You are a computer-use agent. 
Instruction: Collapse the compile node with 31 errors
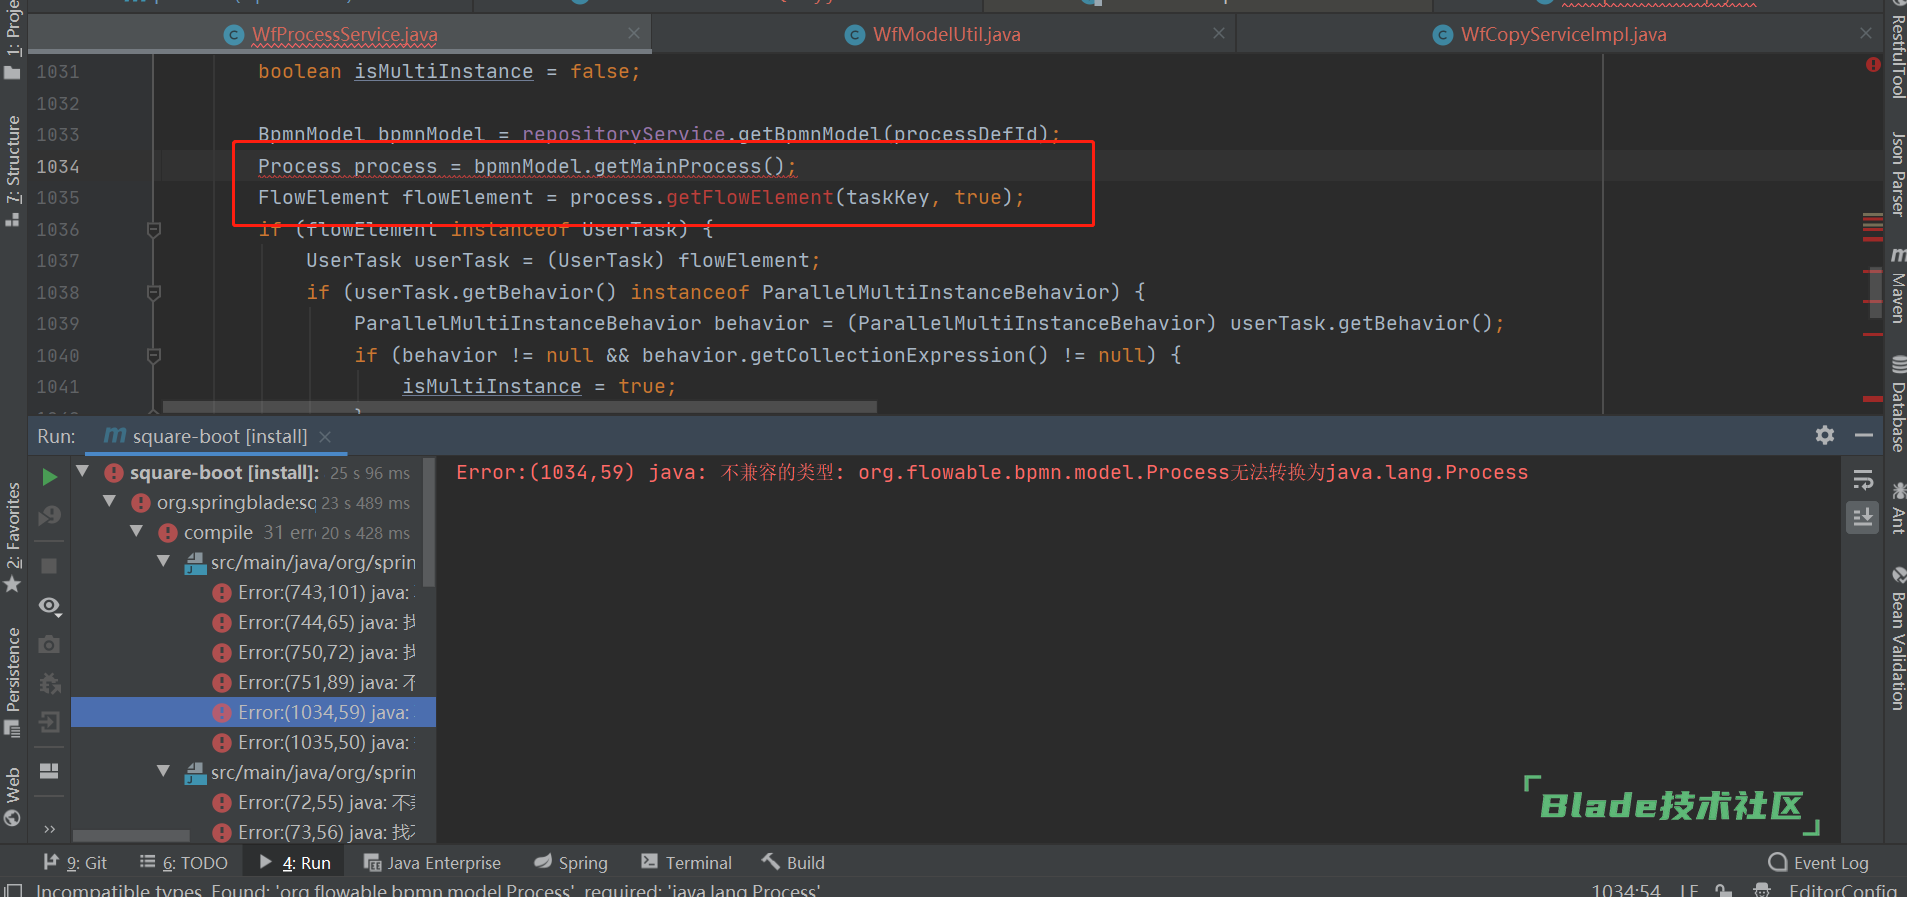137,531
